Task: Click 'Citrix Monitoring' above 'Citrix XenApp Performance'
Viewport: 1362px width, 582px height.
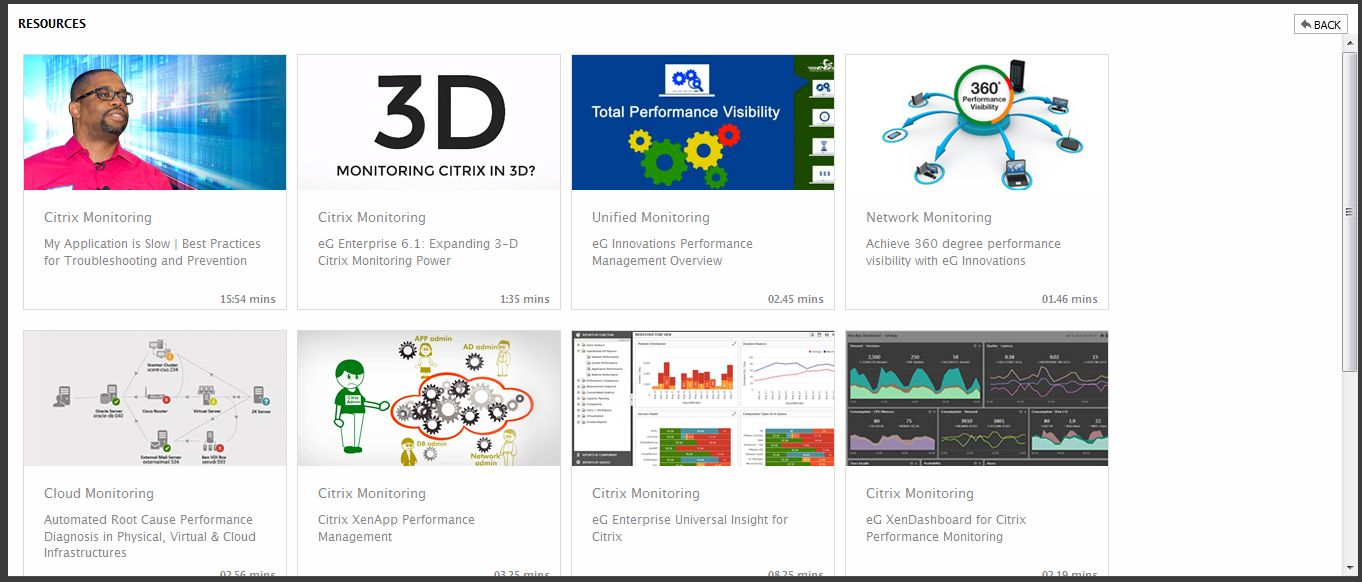Action: point(372,493)
